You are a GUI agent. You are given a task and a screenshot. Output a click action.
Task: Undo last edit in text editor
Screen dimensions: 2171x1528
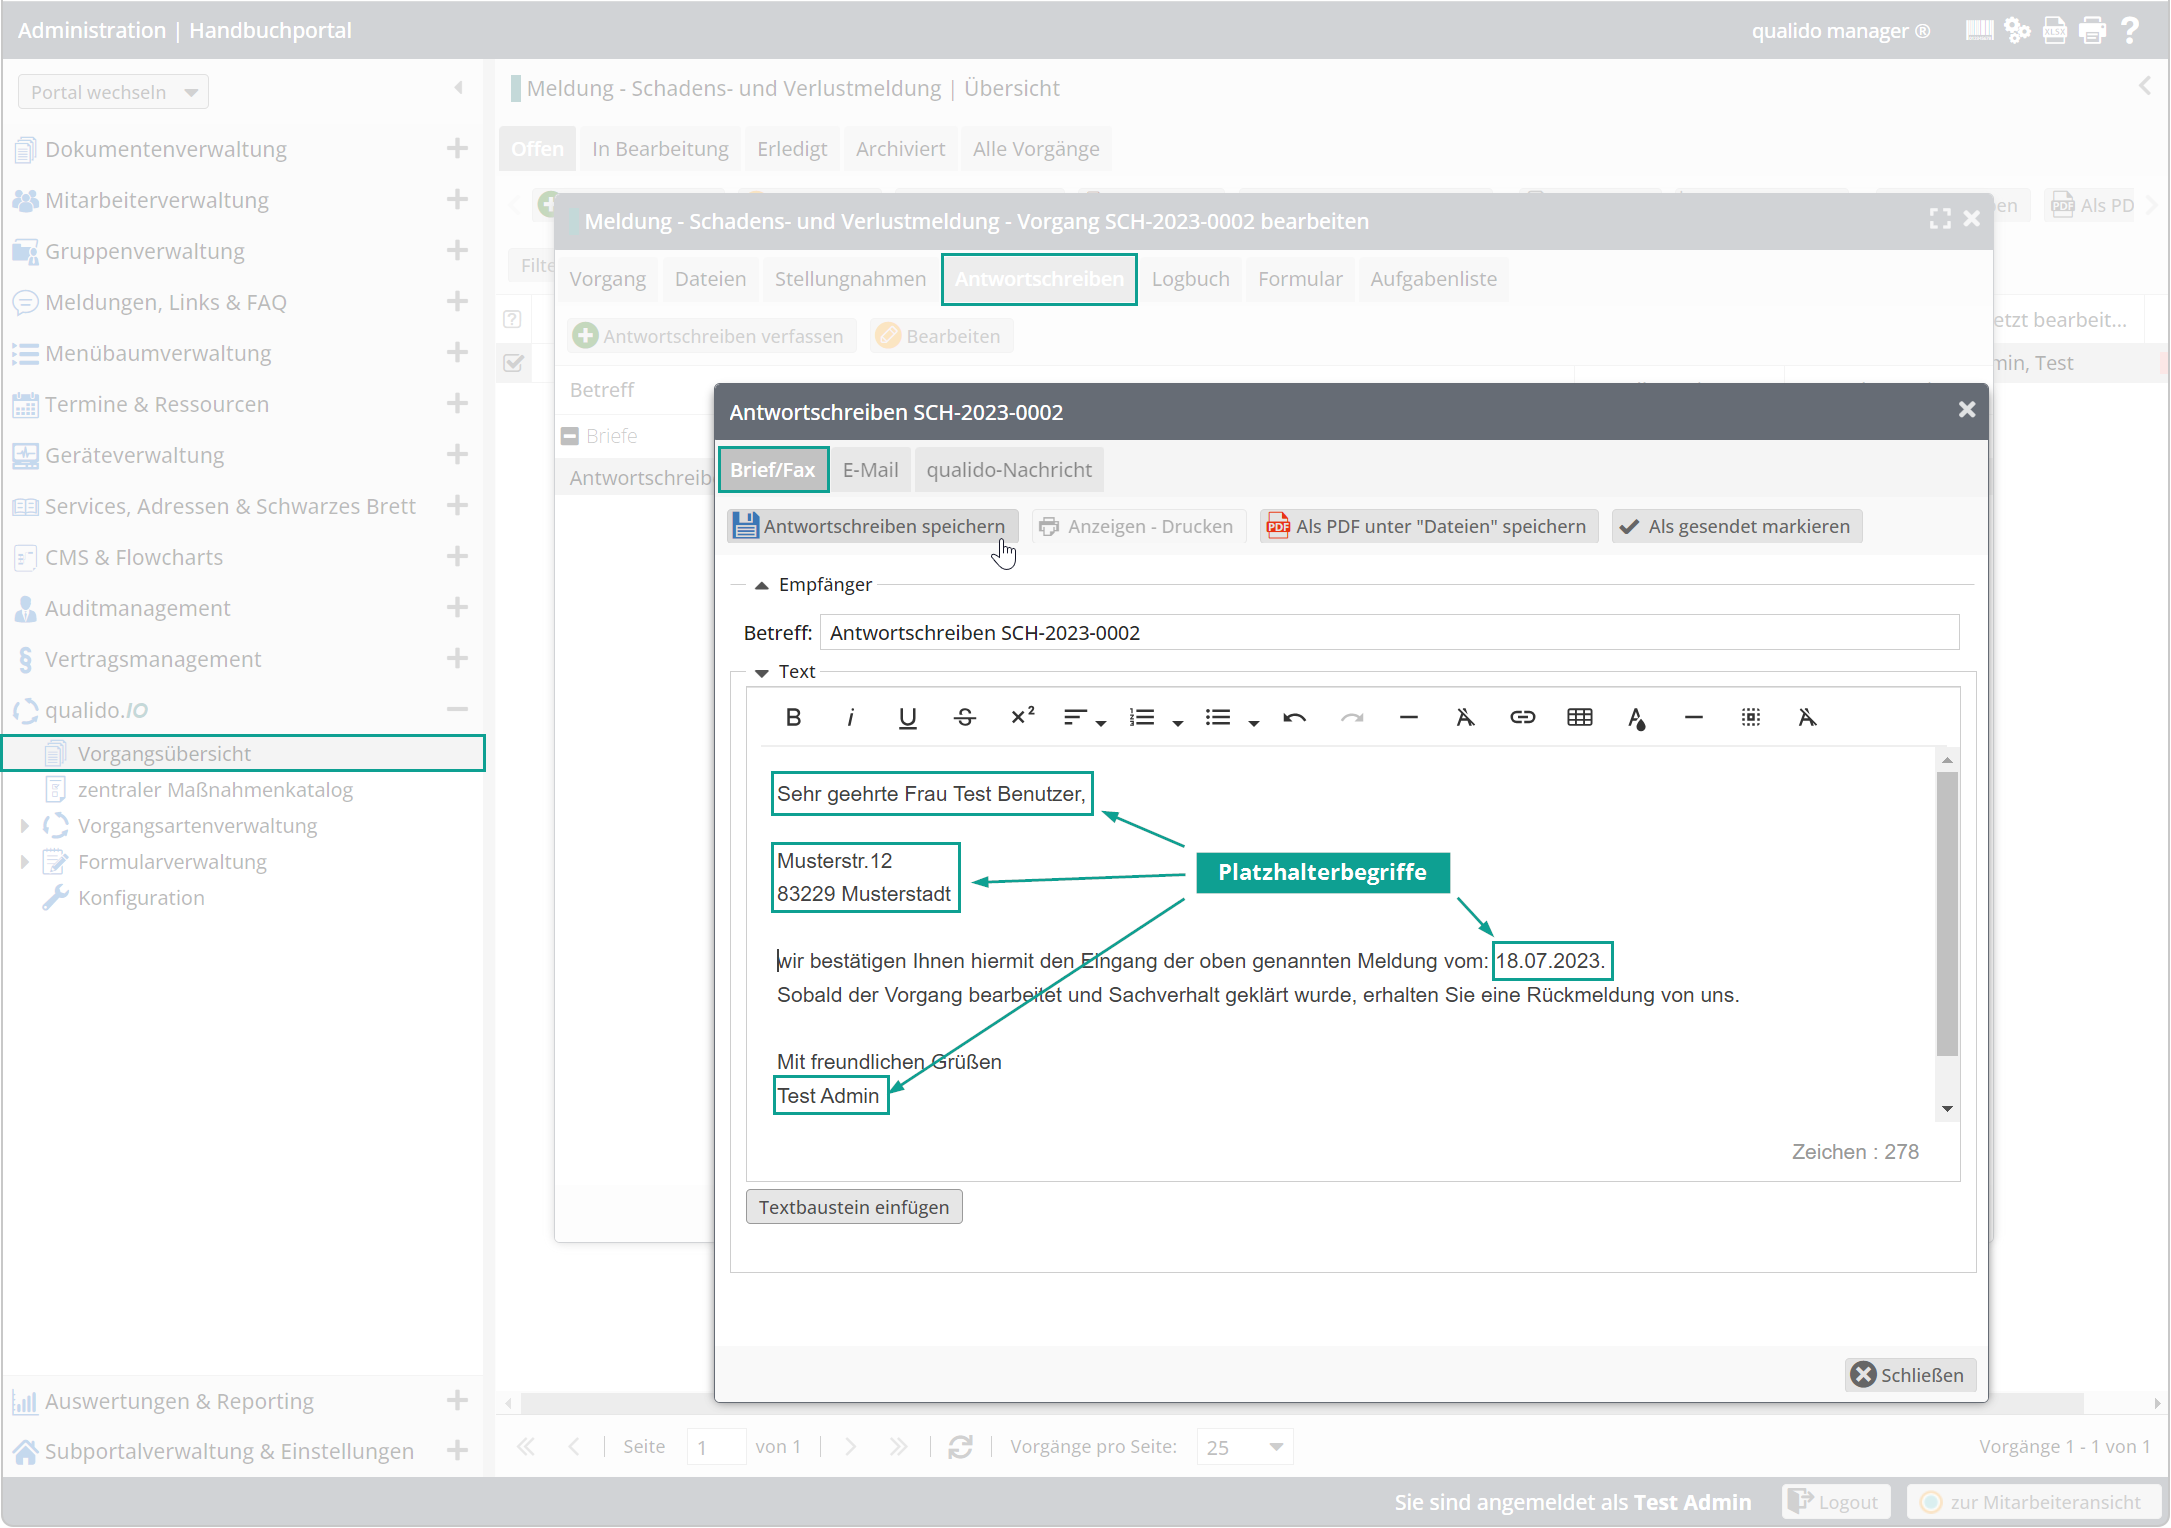point(1294,717)
